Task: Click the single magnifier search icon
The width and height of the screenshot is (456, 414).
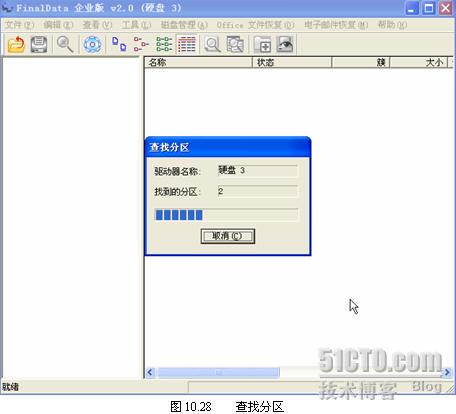Action: click(212, 44)
